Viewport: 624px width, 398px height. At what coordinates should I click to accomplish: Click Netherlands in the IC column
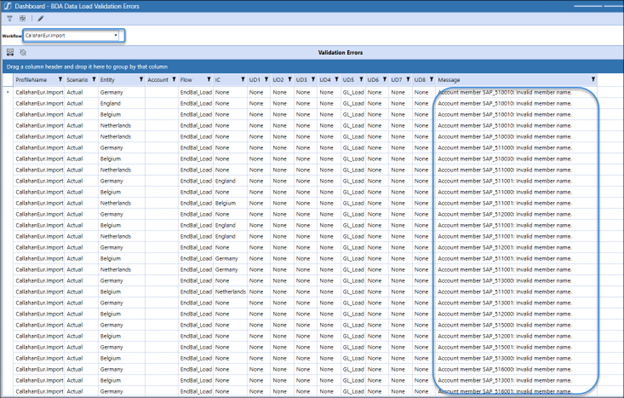(x=230, y=292)
